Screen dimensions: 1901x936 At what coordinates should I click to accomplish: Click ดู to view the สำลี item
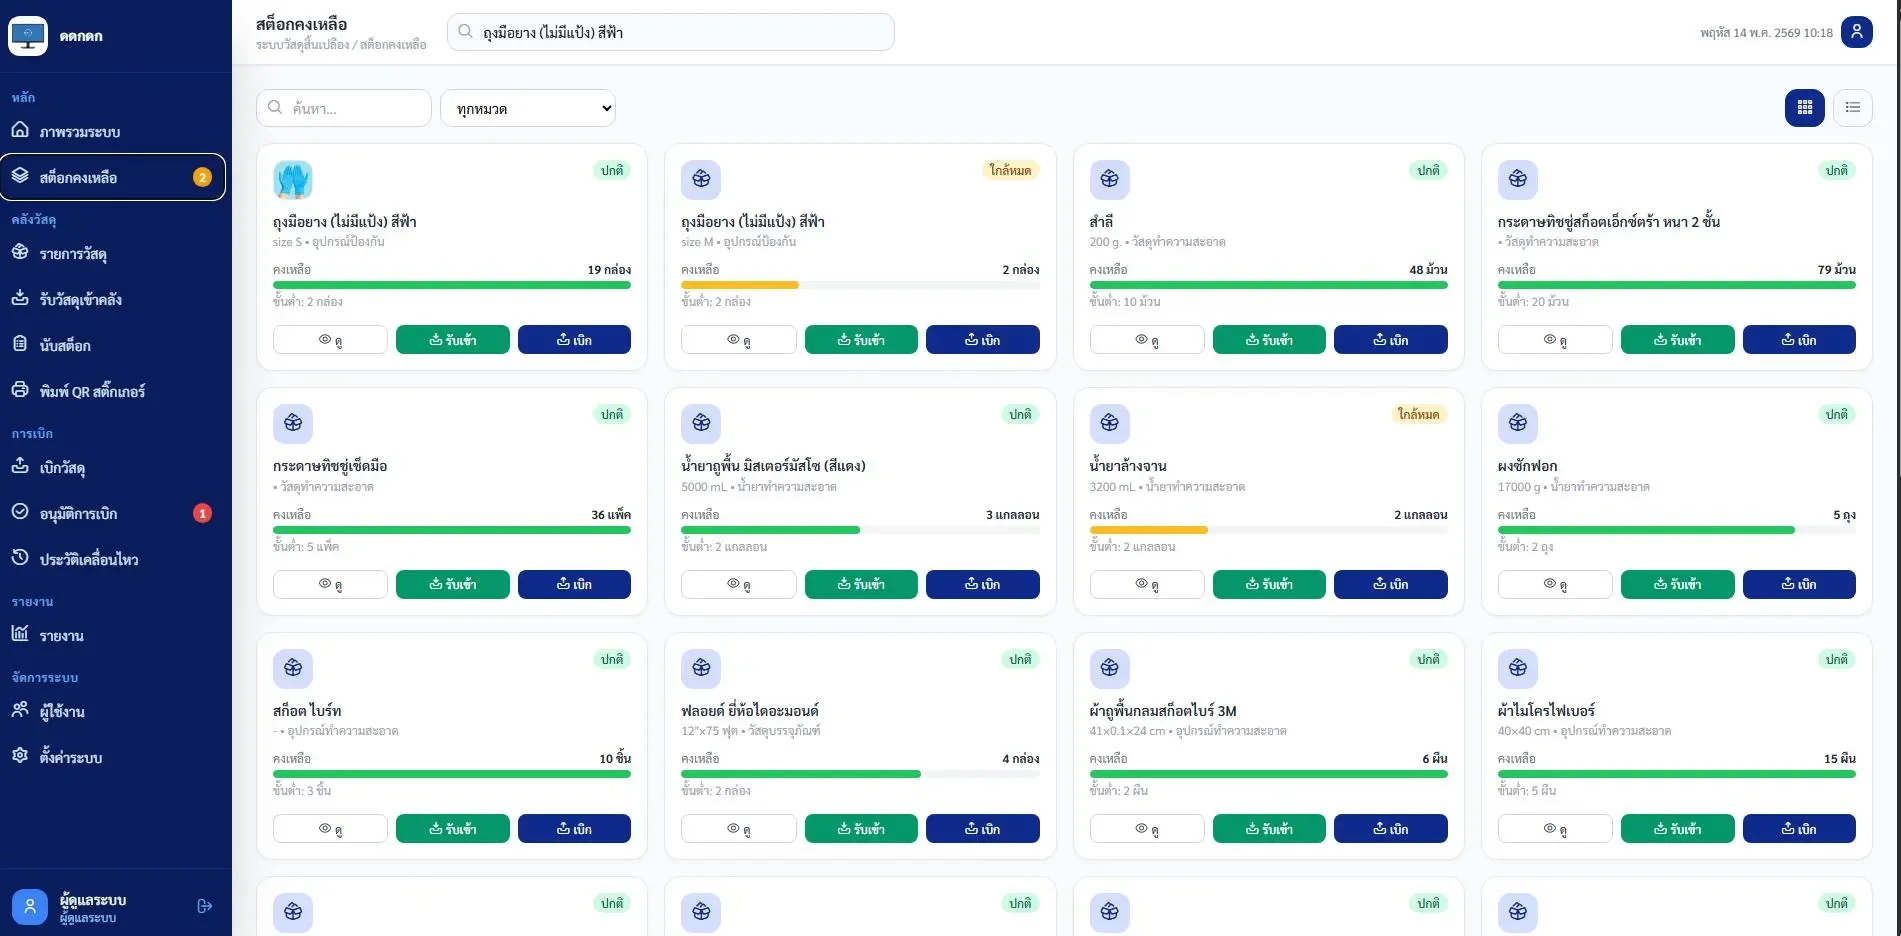1147,340
